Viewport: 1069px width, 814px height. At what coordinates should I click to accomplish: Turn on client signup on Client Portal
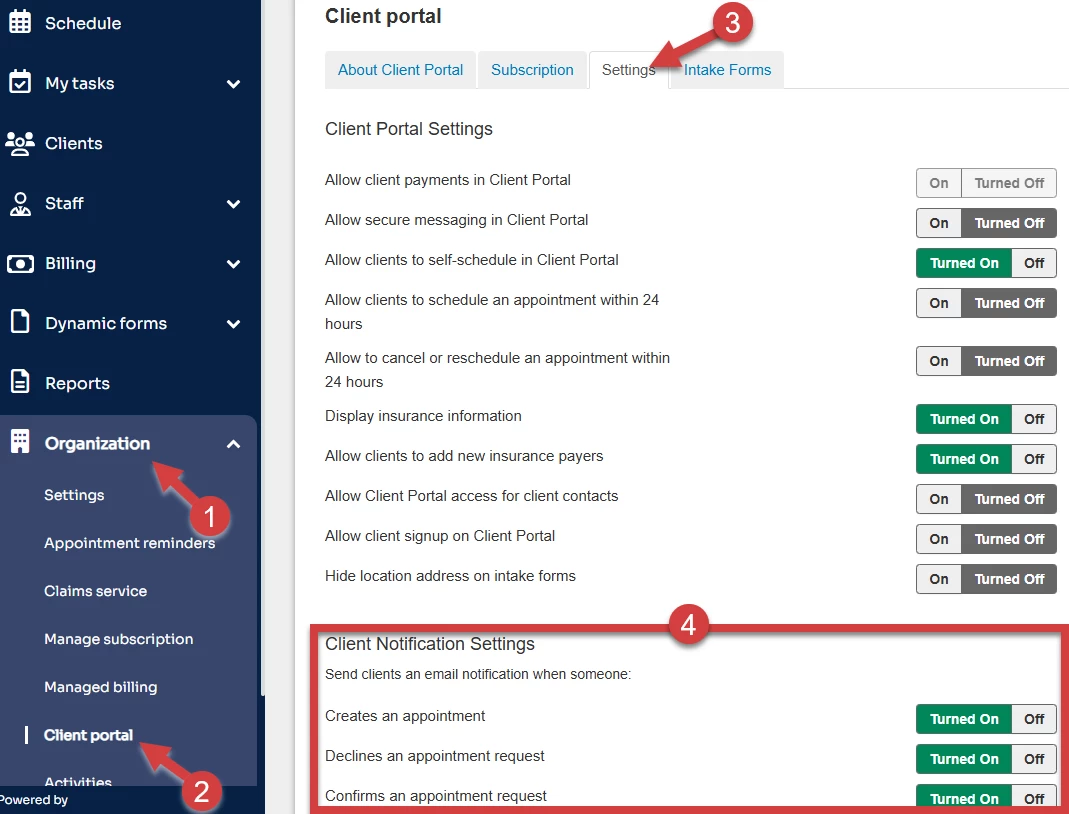point(938,539)
